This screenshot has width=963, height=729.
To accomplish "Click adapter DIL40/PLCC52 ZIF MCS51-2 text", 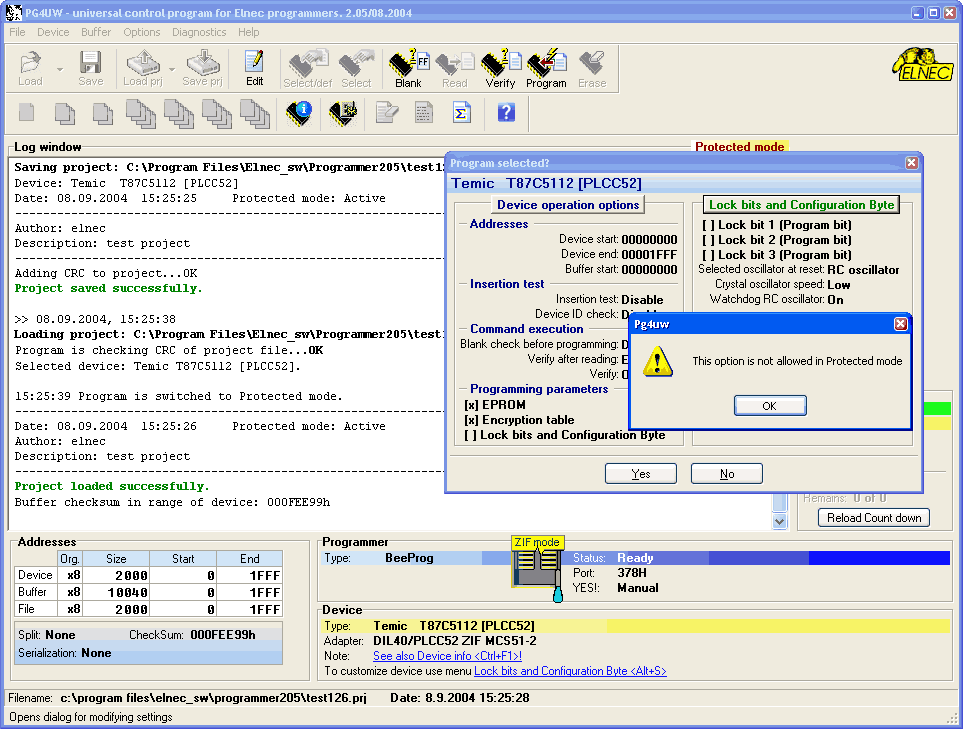I will click(x=454, y=641).
